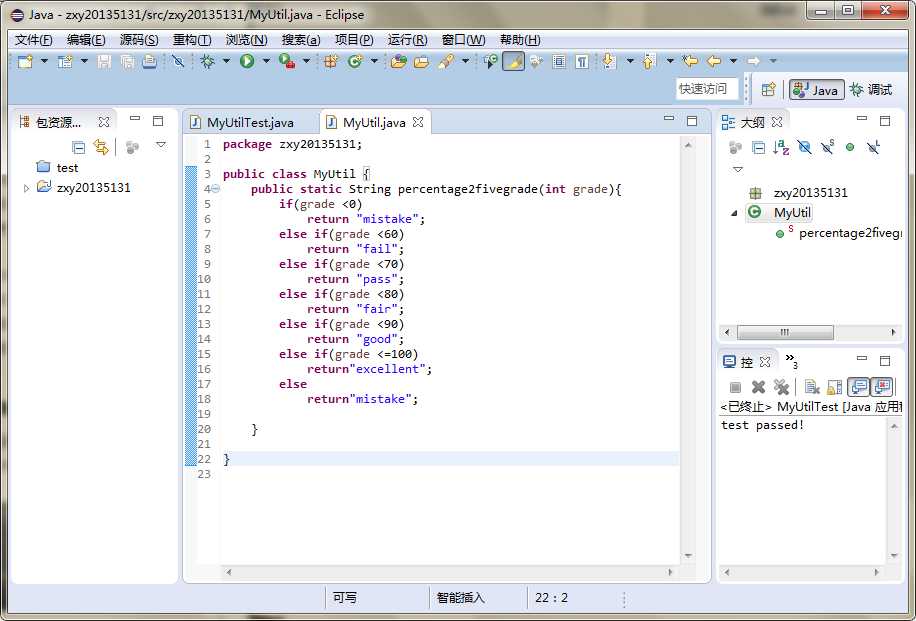Click Remove All Terminated Launches icon
The image size is (916, 621).
pos(781,387)
